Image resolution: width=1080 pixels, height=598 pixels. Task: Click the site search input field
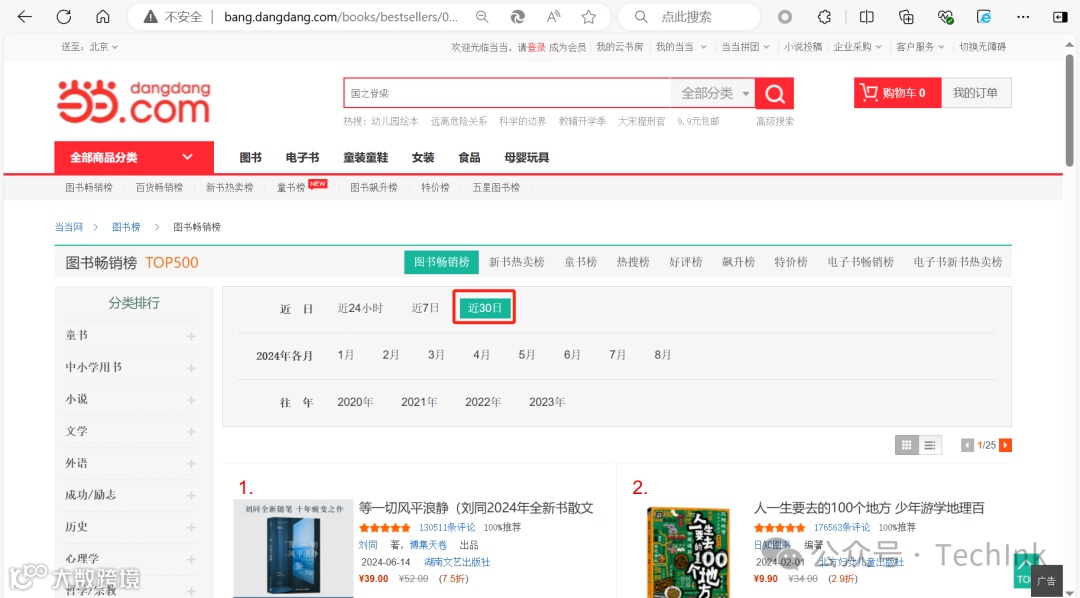click(507, 93)
